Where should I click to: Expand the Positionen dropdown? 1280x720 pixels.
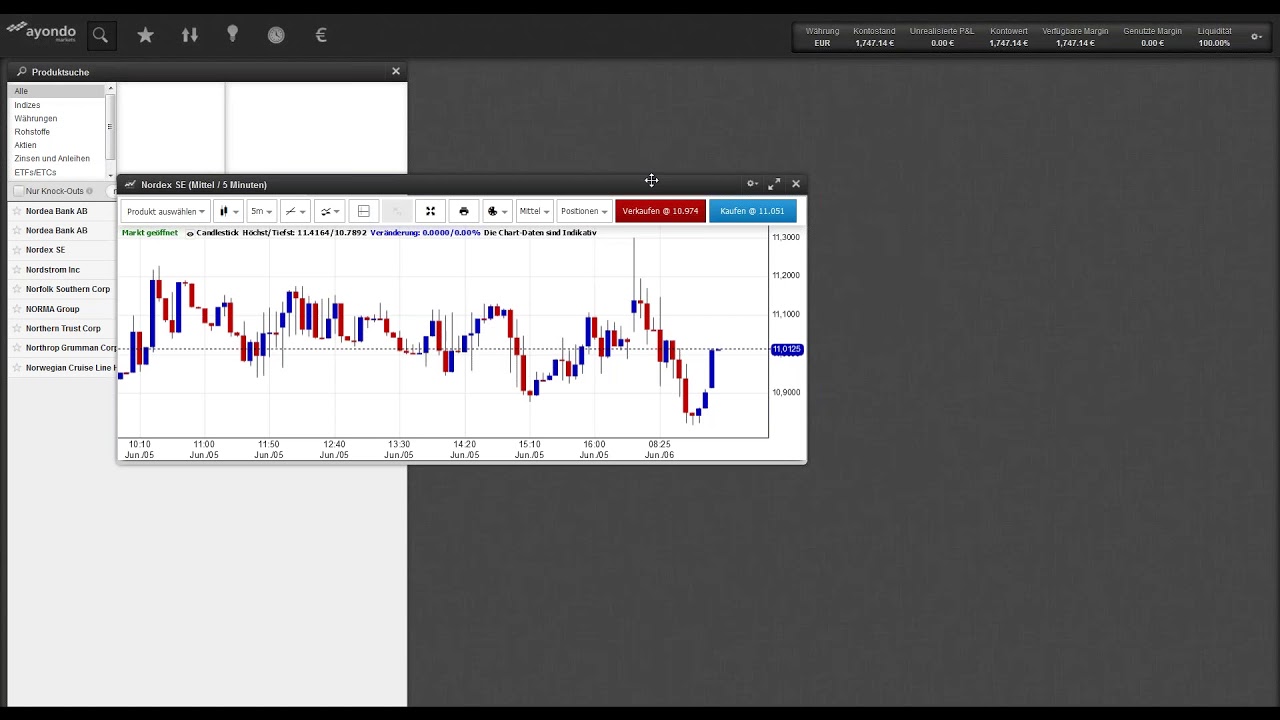point(584,211)
